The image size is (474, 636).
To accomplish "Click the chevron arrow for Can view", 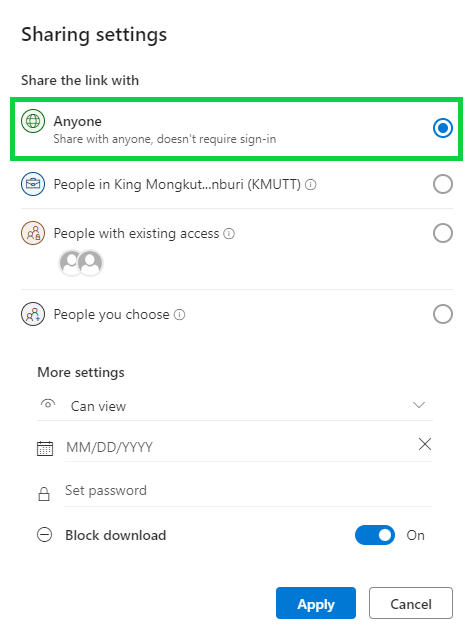I will point(418,405).
